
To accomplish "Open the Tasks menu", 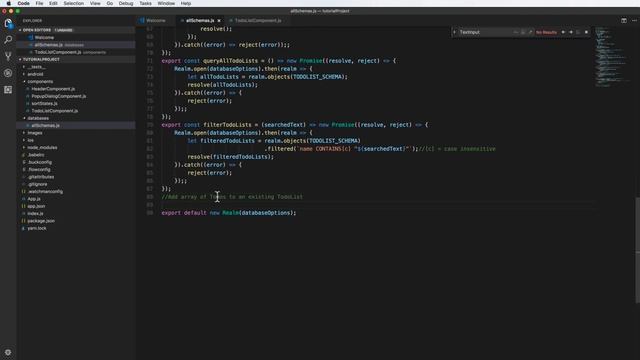I will [x=145, y=3].
